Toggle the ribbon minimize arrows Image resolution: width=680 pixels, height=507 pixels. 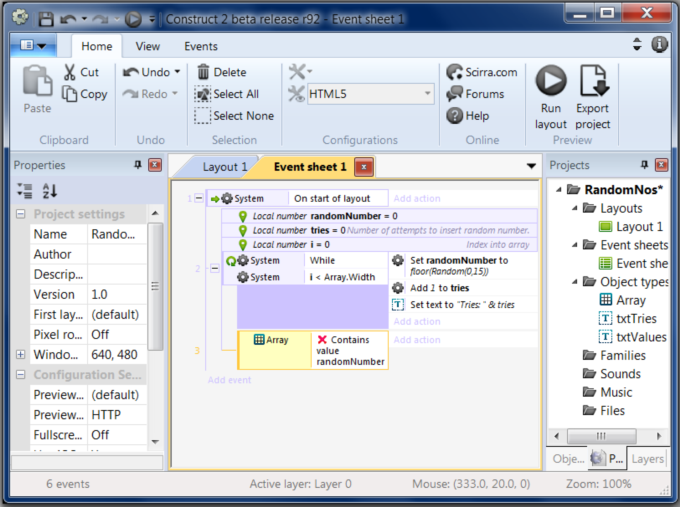[x=637, y=44]
